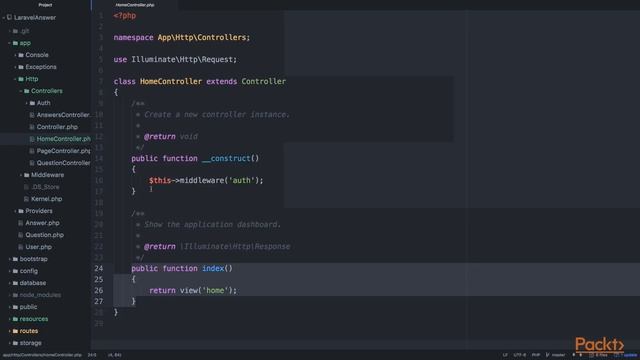Screen dimensions: 640x360
Task: Click the Http folder icon
Action: (21, 79)
